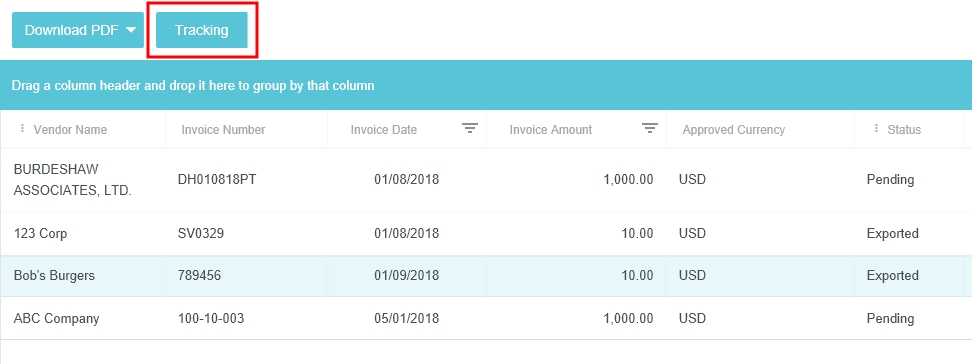Click the USD currency in Bob's Burgers row
Image resolution: width=972 pixels, height=364 pixels.
[692, 275]
